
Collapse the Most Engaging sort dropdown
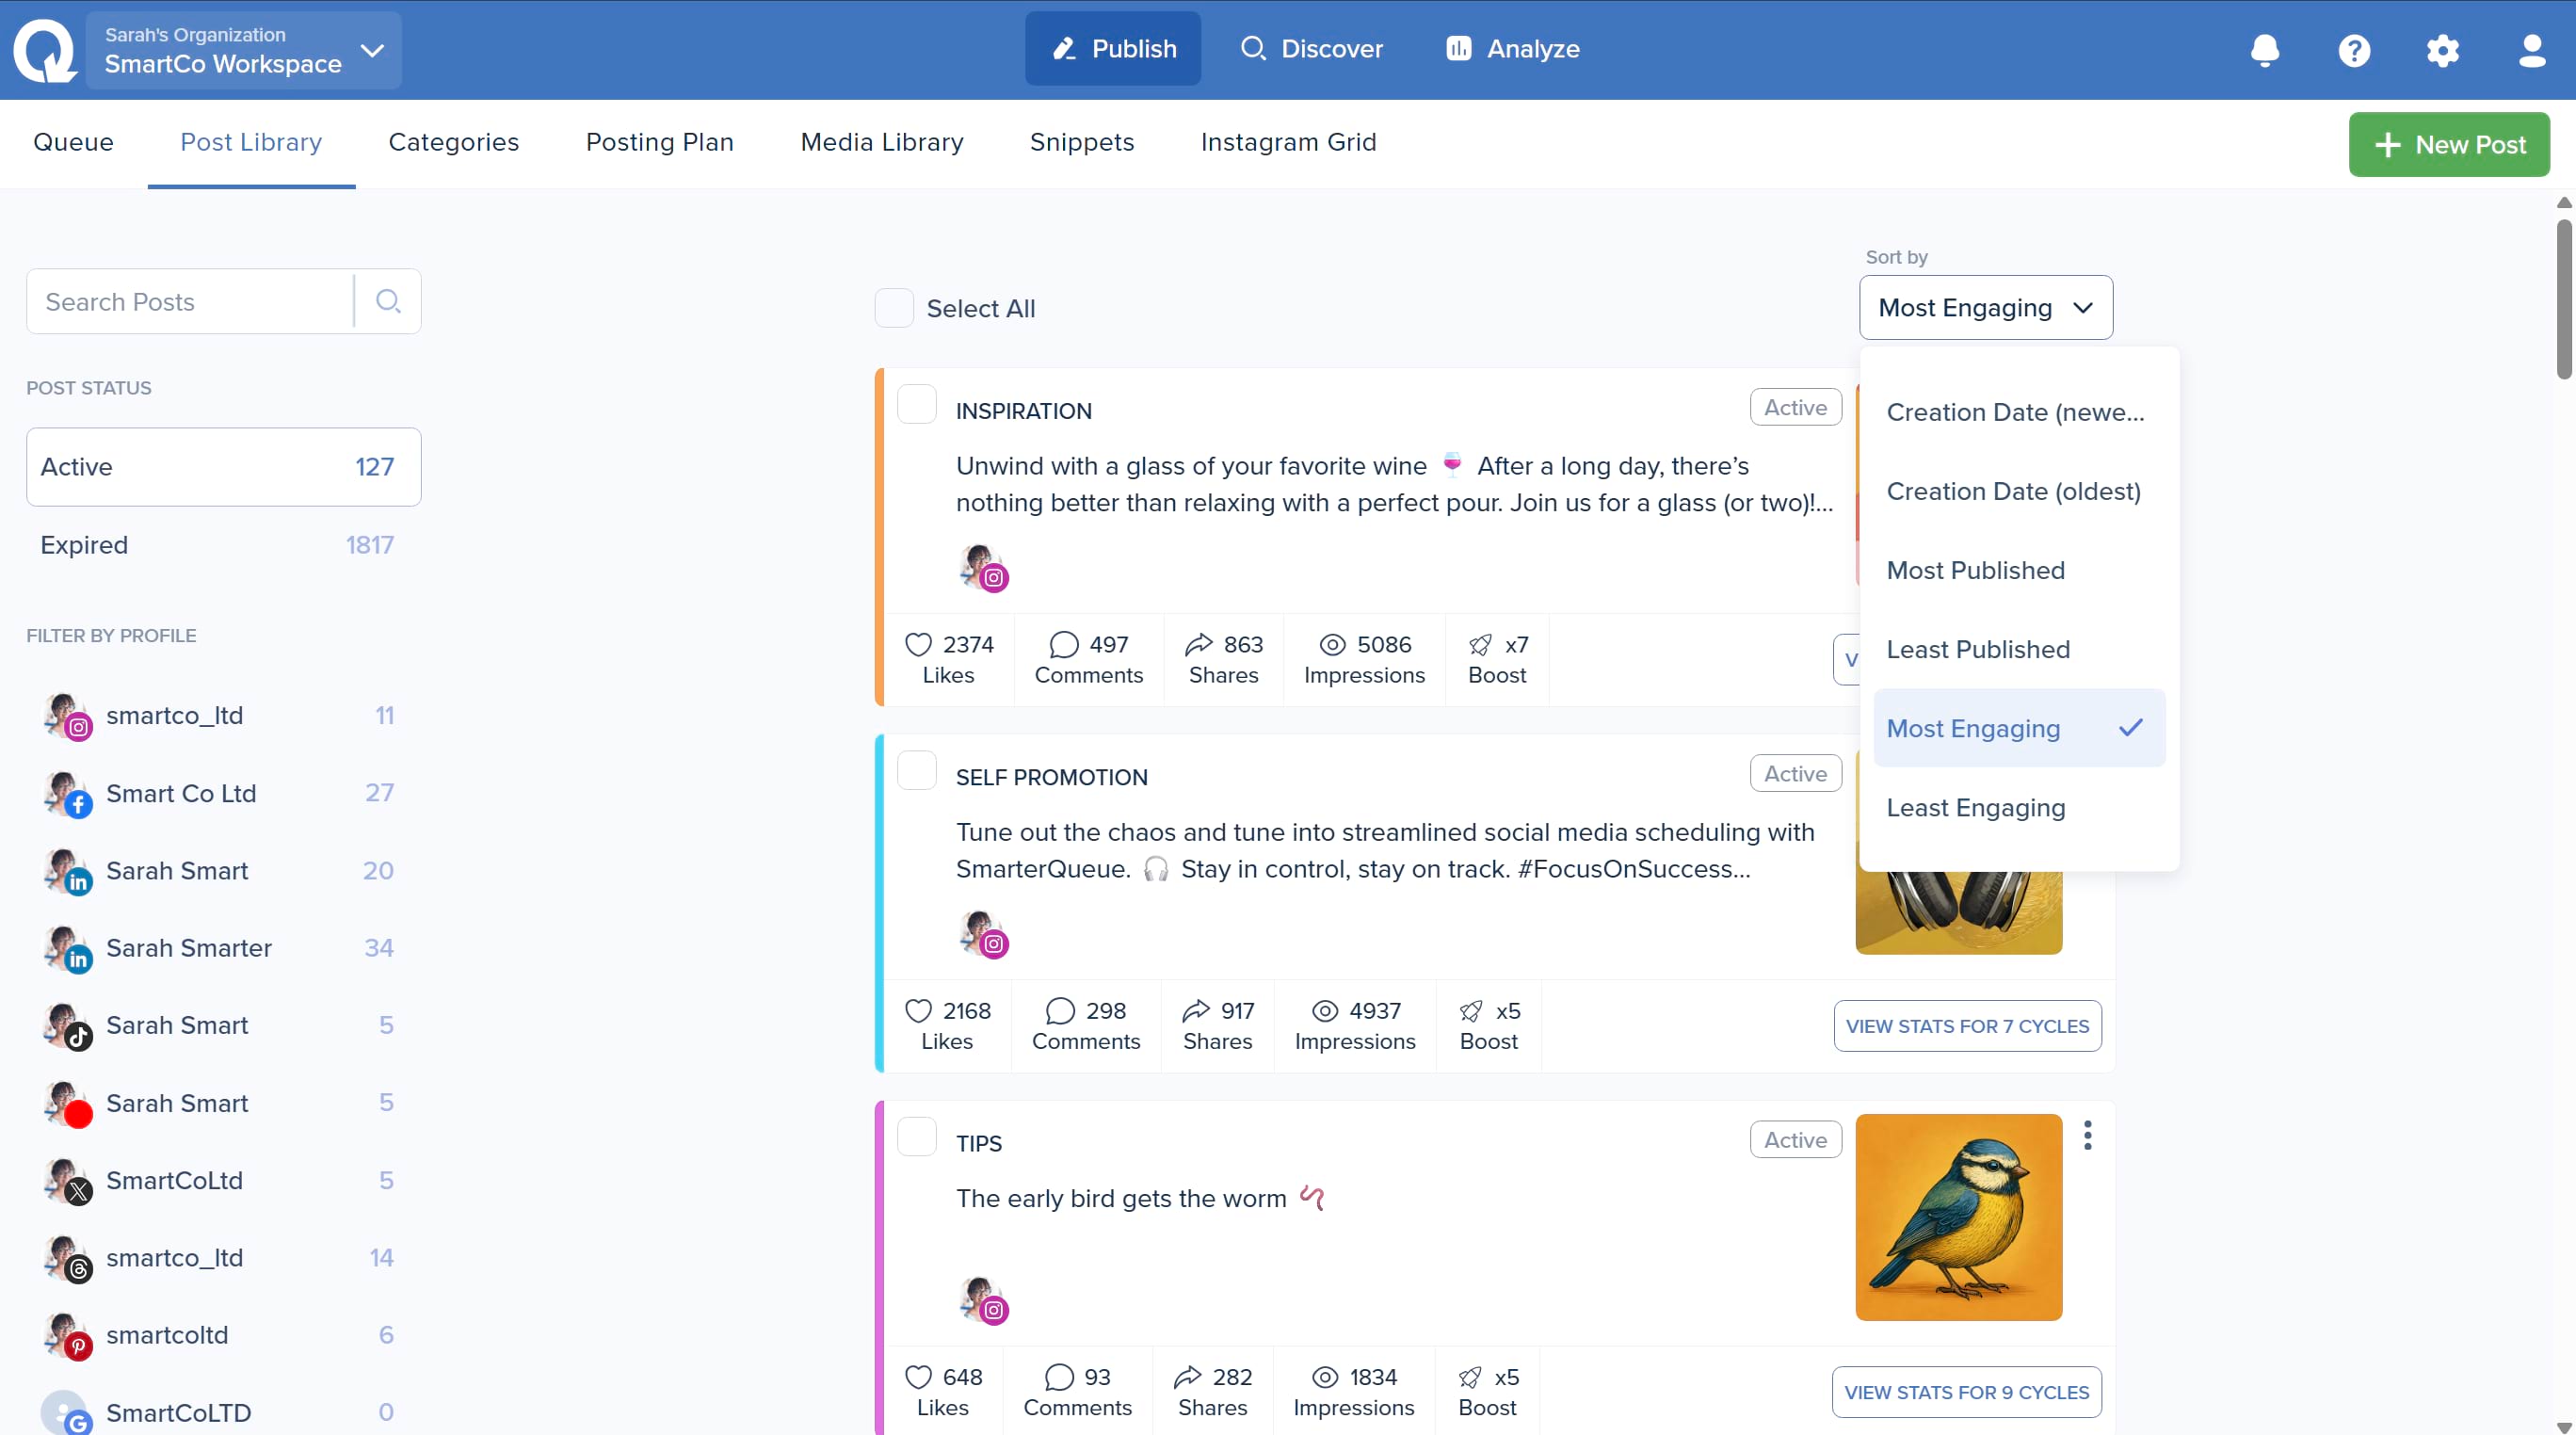pyautogui.click(x=1985, y=308)
